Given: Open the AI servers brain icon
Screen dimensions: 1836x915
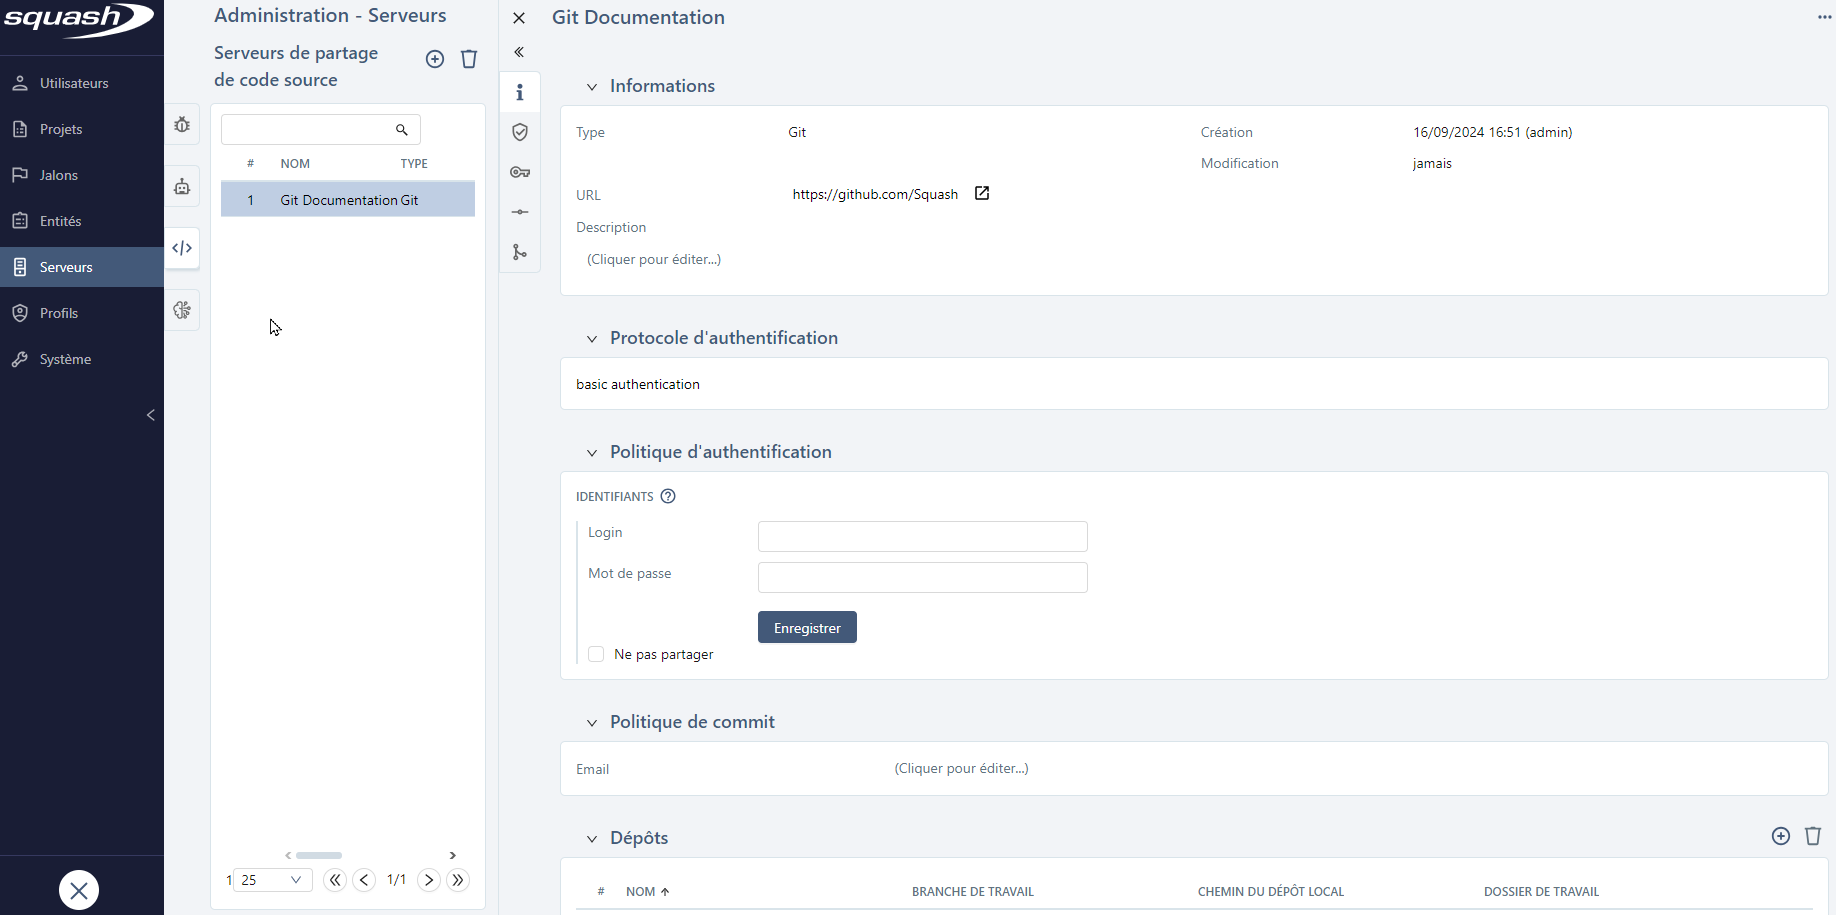Looking at the screenshot, I should pos(182,310).
